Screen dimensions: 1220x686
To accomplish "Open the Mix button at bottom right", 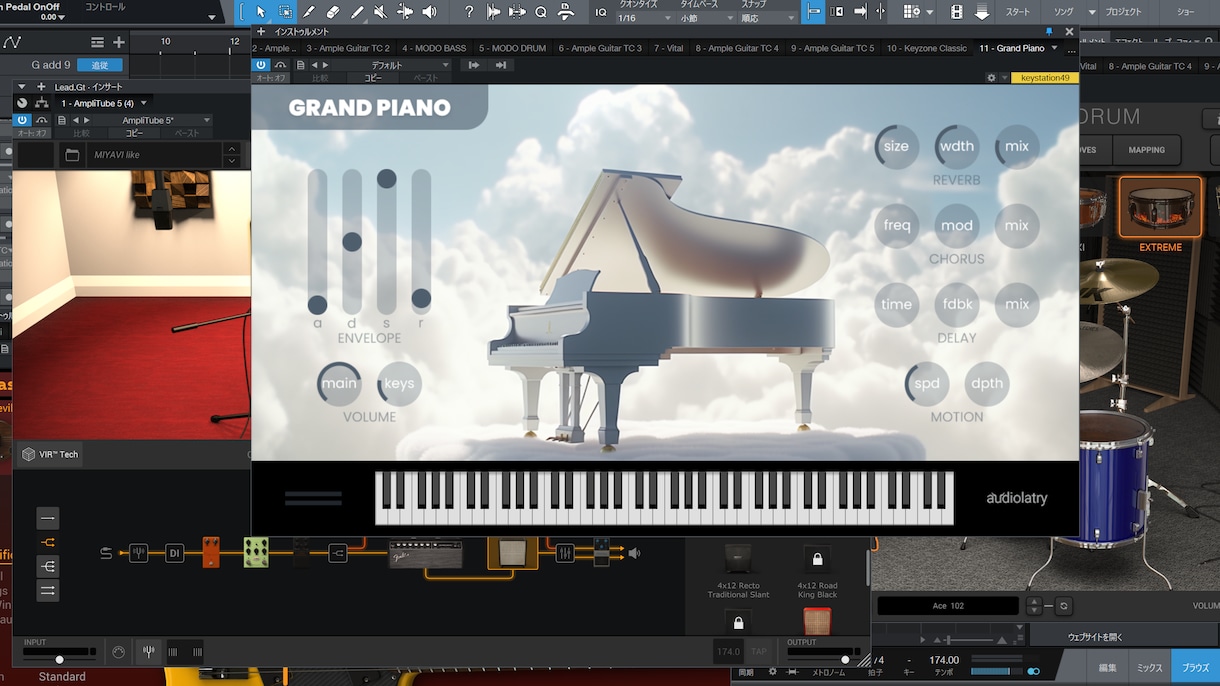I will pyautogui.click(x=1149, y=667).
